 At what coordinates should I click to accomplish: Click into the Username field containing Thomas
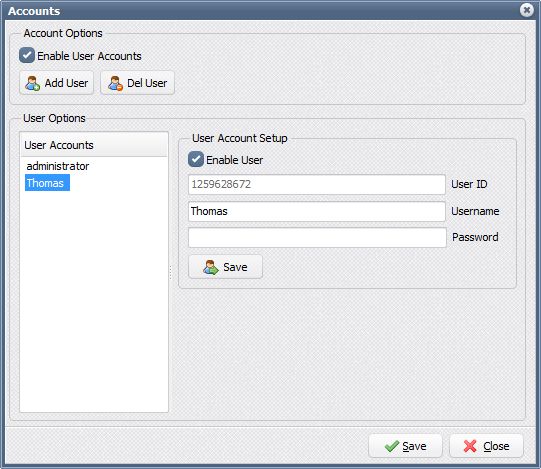[x=317, y=211]
